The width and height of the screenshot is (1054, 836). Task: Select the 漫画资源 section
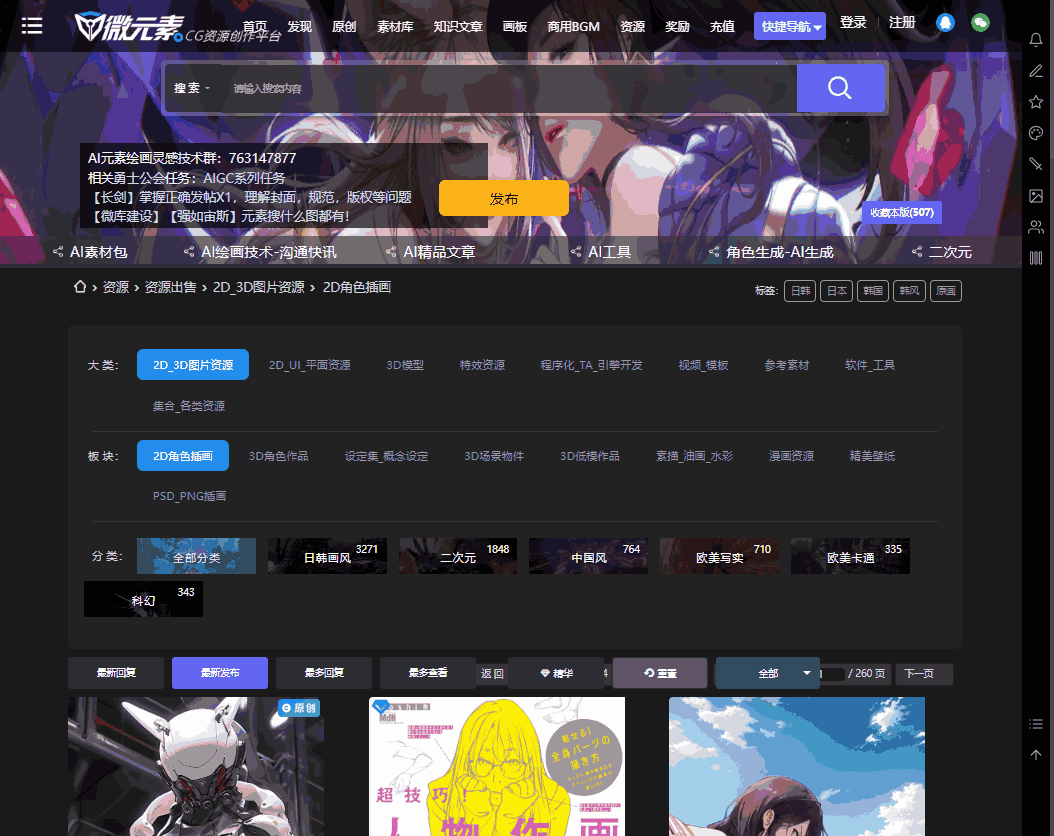[792, 456]
